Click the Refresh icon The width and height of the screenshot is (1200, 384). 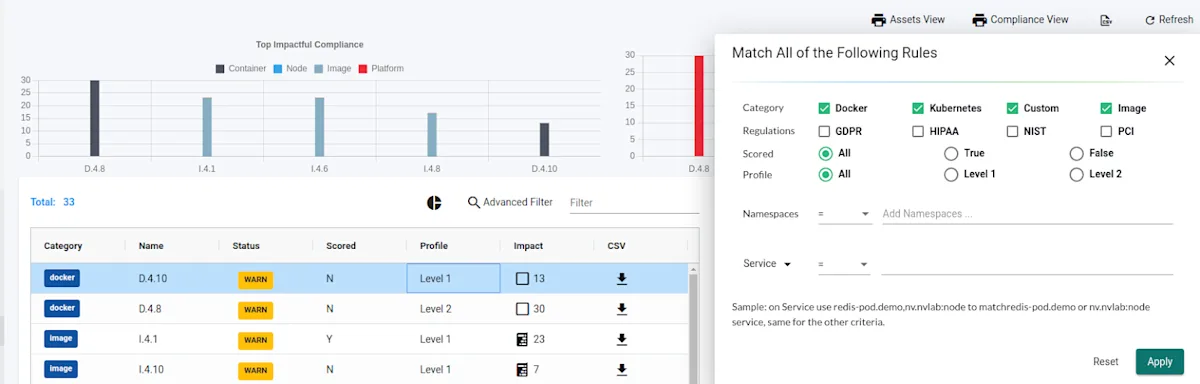1150,20
